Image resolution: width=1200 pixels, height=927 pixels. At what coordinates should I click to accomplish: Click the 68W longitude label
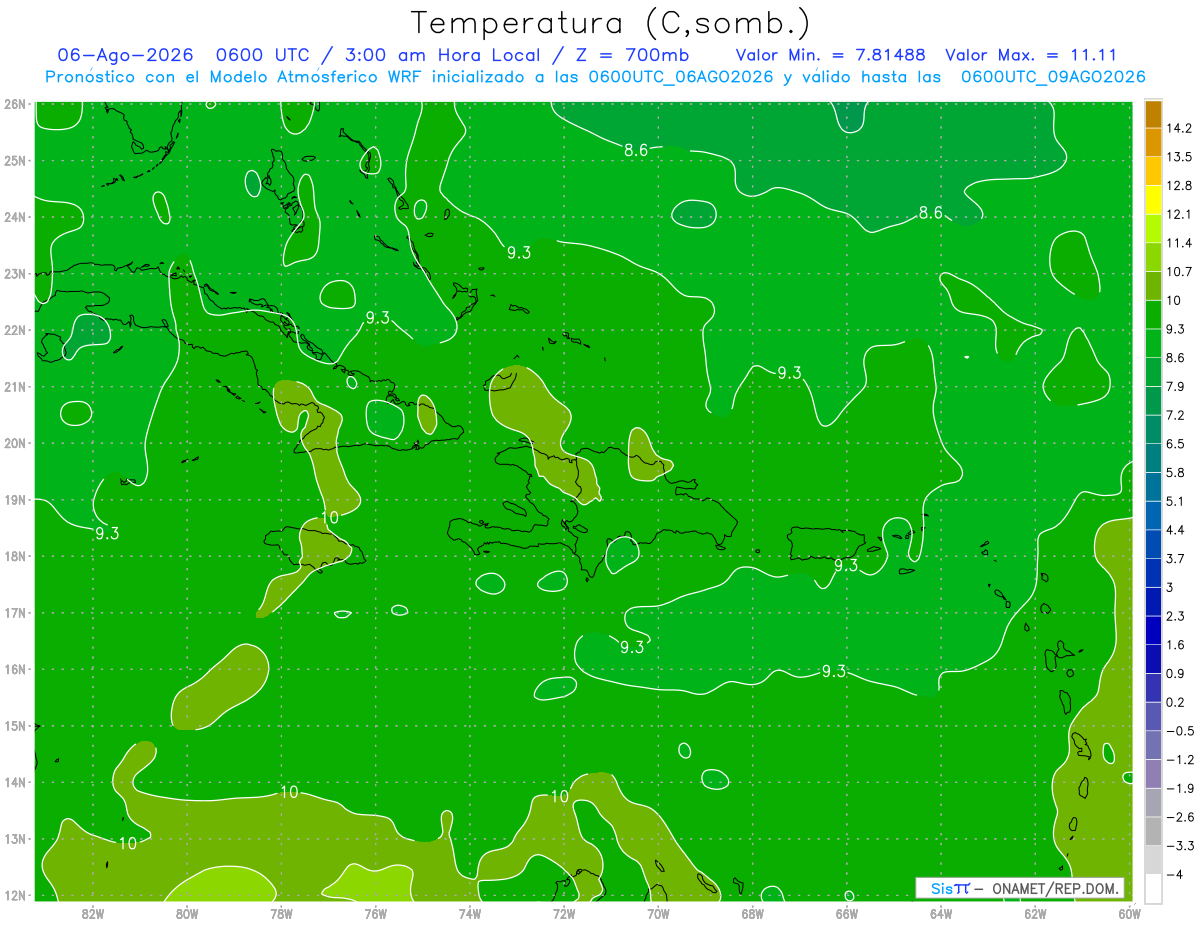click(x=753, y=913)
